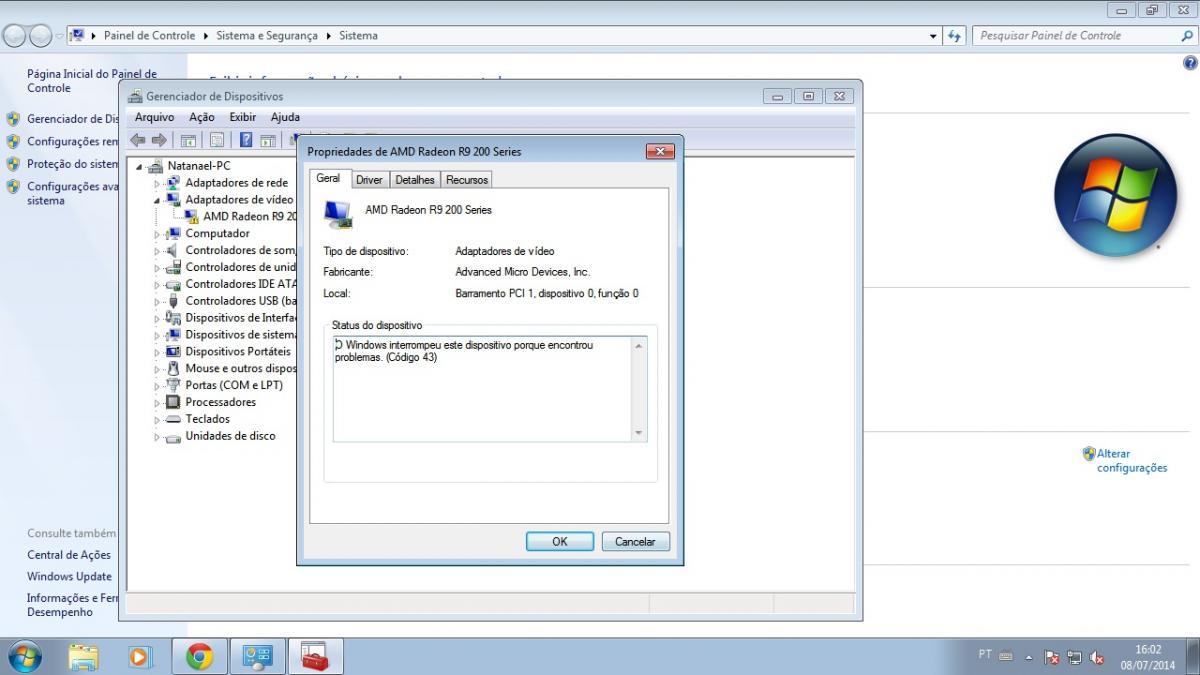Click the Properties toolbar icon in Device Manager
The width and height of the screenshot is (1200, 675).
pos(216,140)
